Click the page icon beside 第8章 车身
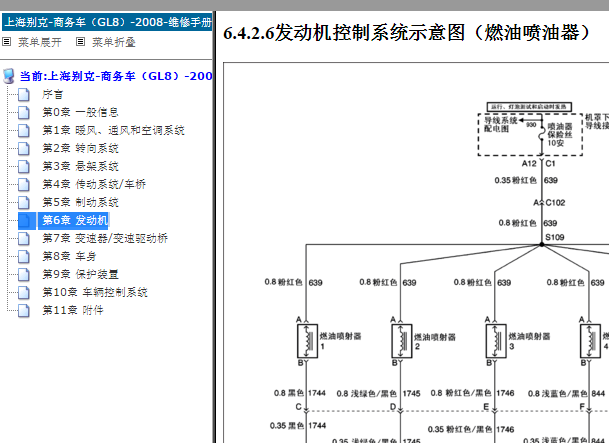 (24, 256)
